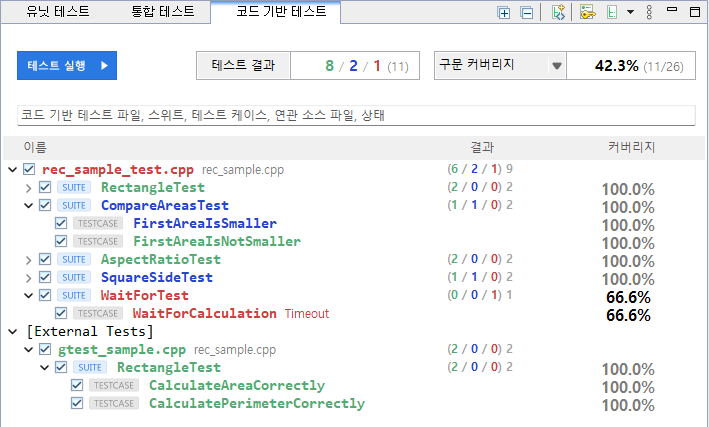Screen dimensions: 709x427
Task: Click the TESTCASE badge of FirstAreaIsSmaller
Action: (98, 223)
